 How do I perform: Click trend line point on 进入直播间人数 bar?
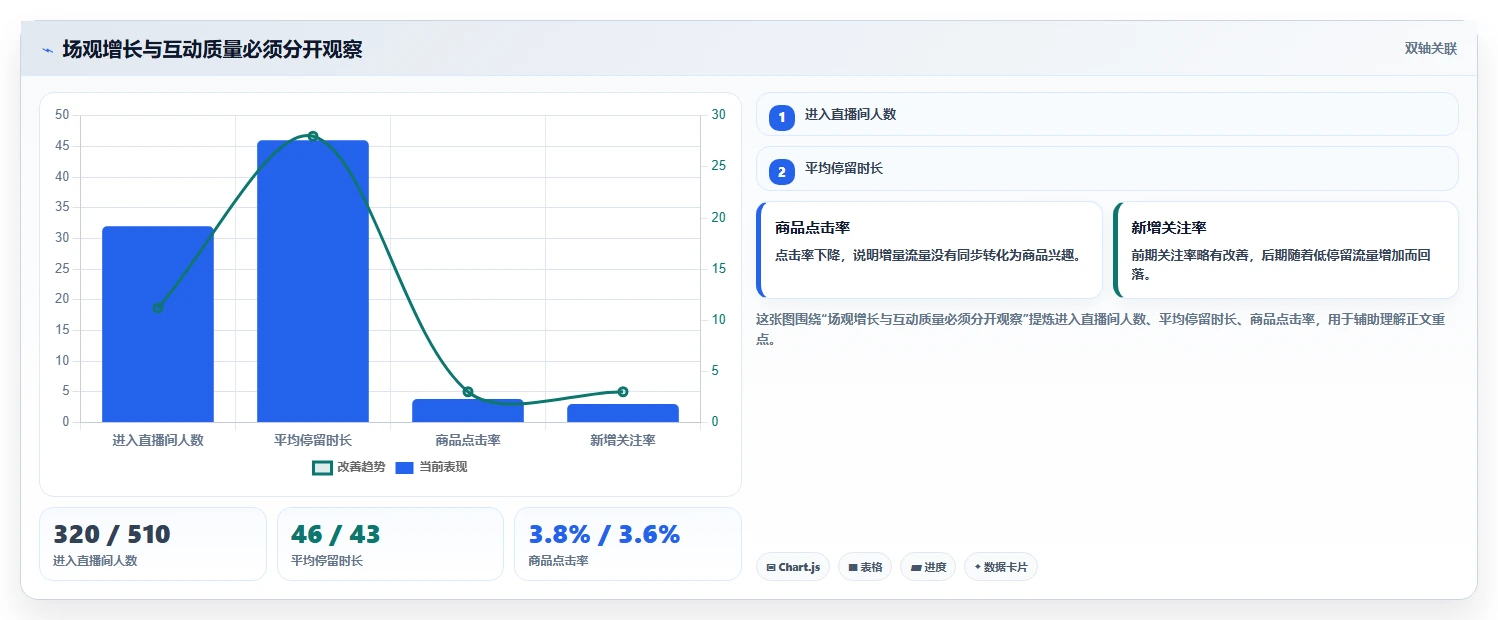tap(158, 308)
